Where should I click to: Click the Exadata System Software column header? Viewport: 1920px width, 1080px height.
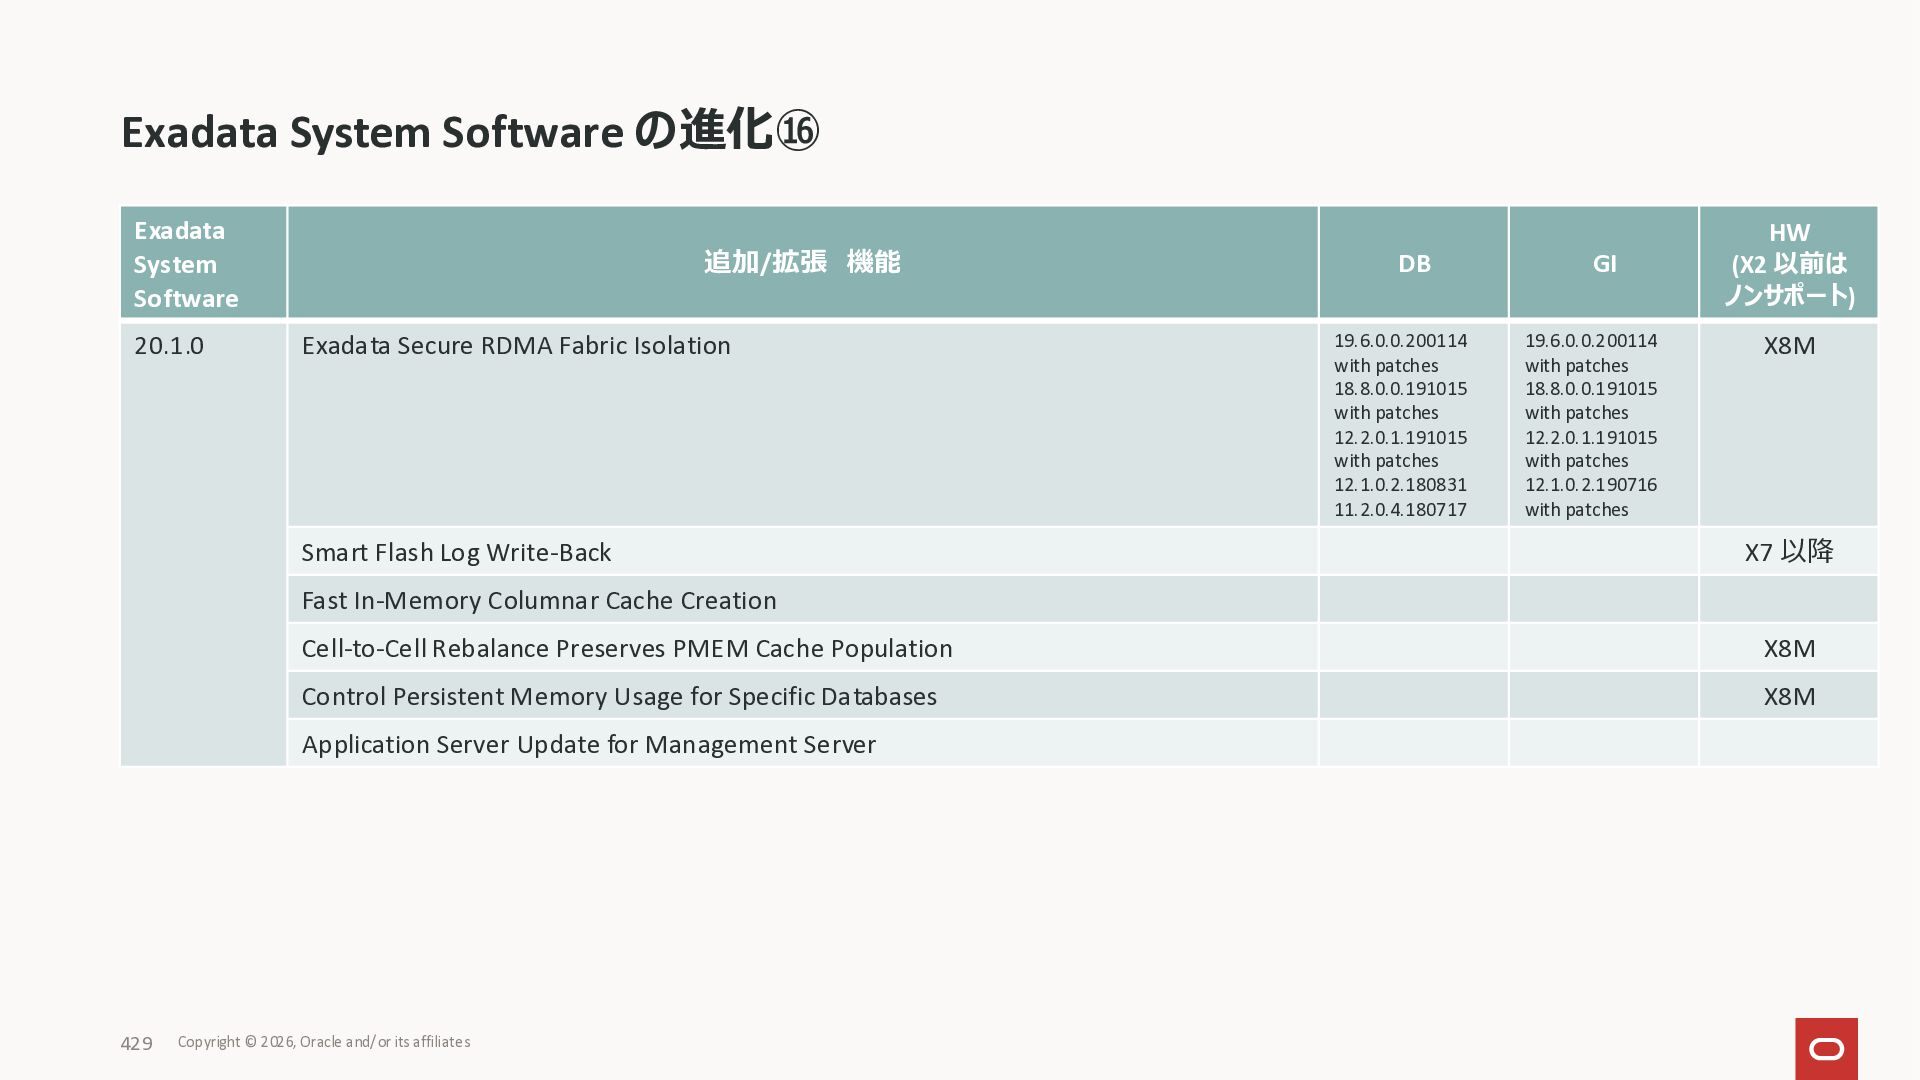(186, 264)
